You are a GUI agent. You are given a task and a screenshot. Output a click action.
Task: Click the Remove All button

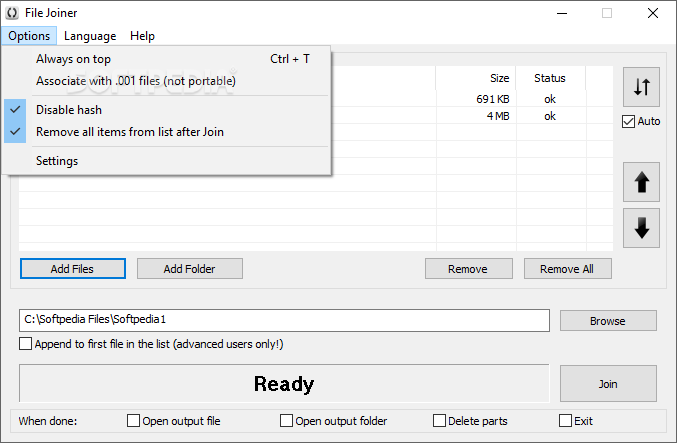[x=567, y=269]
